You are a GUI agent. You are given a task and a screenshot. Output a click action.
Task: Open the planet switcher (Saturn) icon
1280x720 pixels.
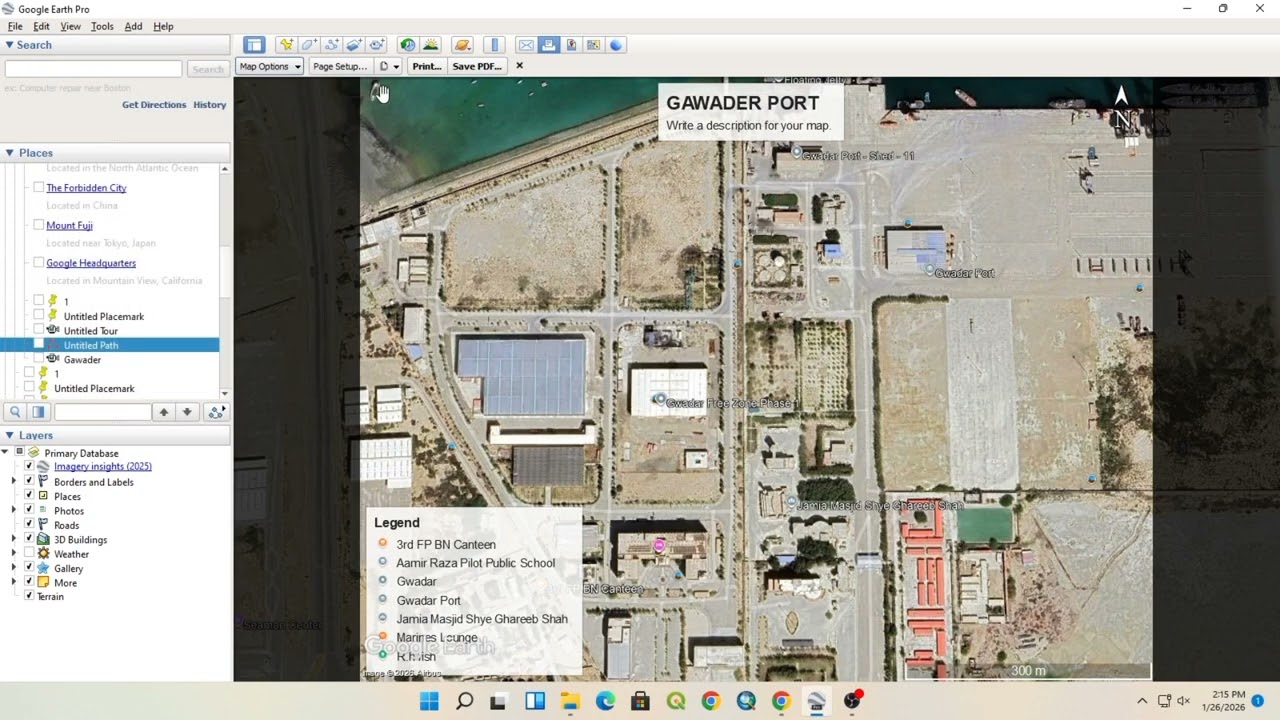tap(461, 45)
